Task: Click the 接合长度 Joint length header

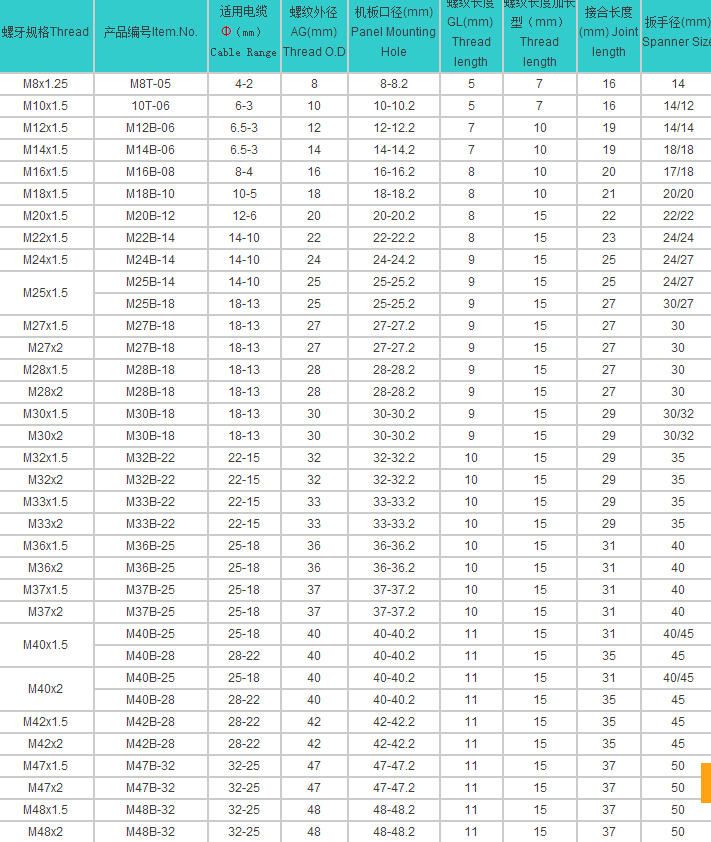Action: tap(608, 32)
